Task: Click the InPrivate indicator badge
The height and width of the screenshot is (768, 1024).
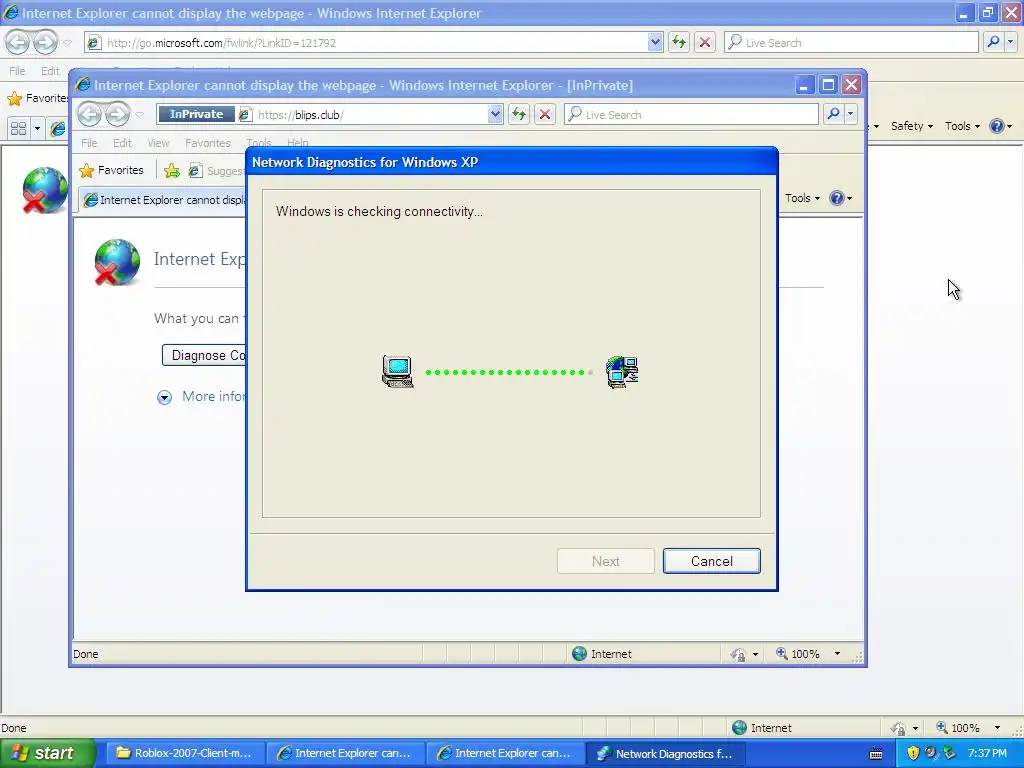Action: [196, 114]
